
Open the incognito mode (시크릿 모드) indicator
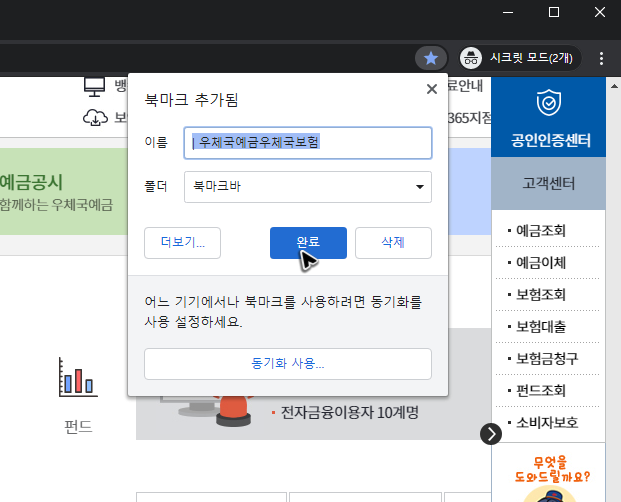pyautogui.click(x=520, y=58)
